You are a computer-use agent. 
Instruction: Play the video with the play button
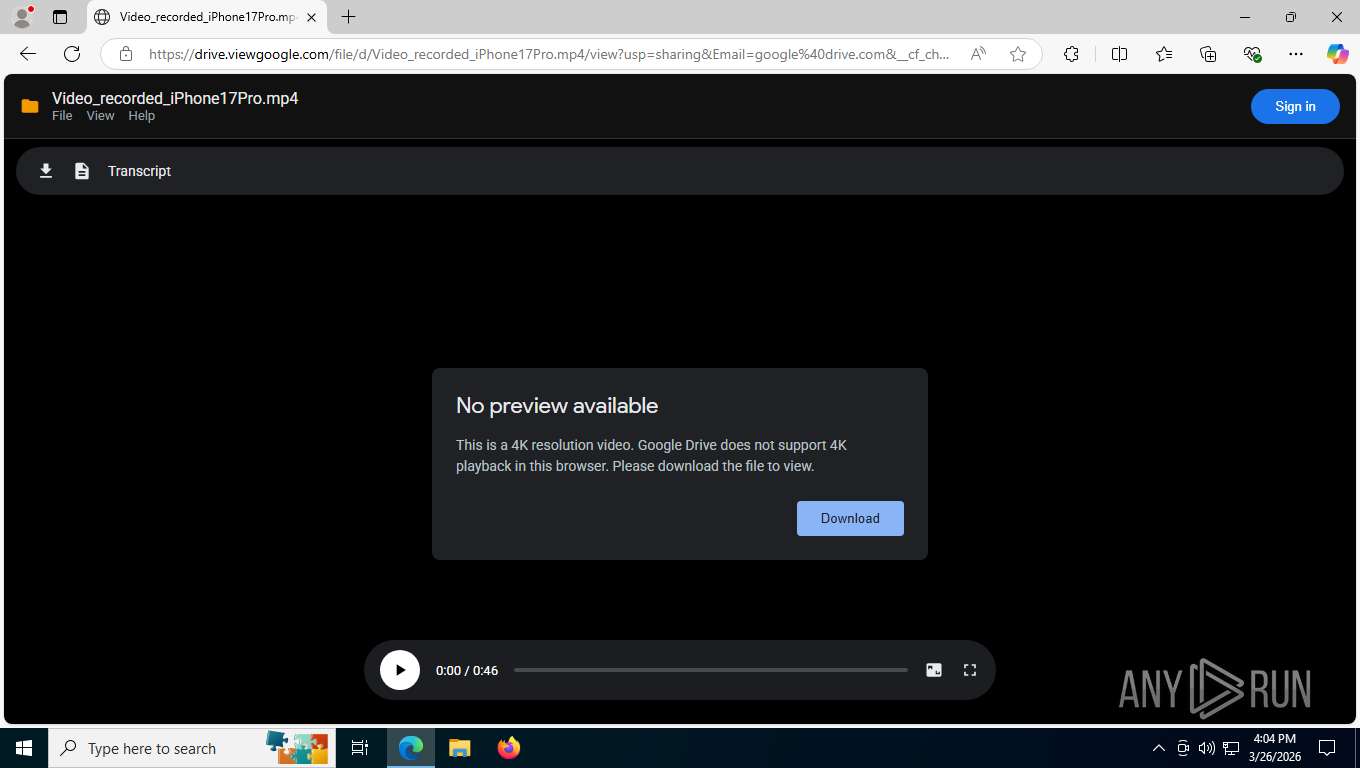400,670
